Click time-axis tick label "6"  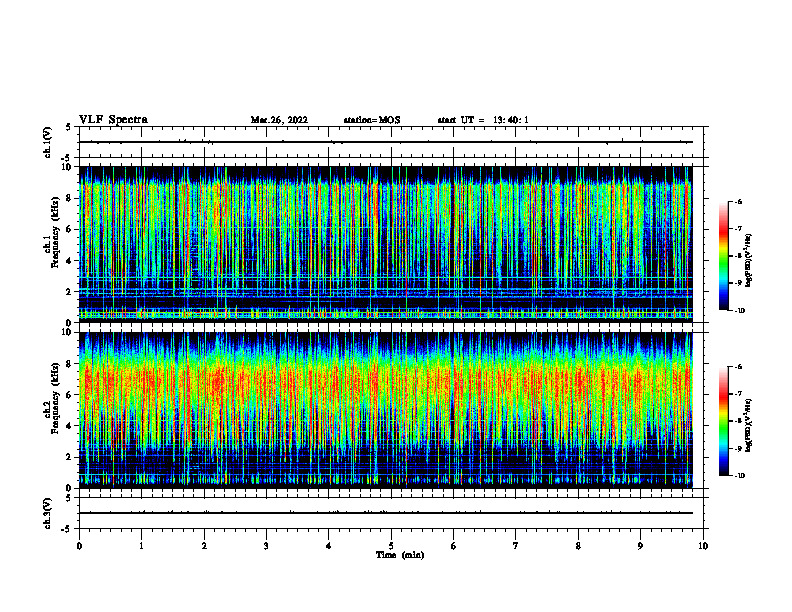coord(454,546)
